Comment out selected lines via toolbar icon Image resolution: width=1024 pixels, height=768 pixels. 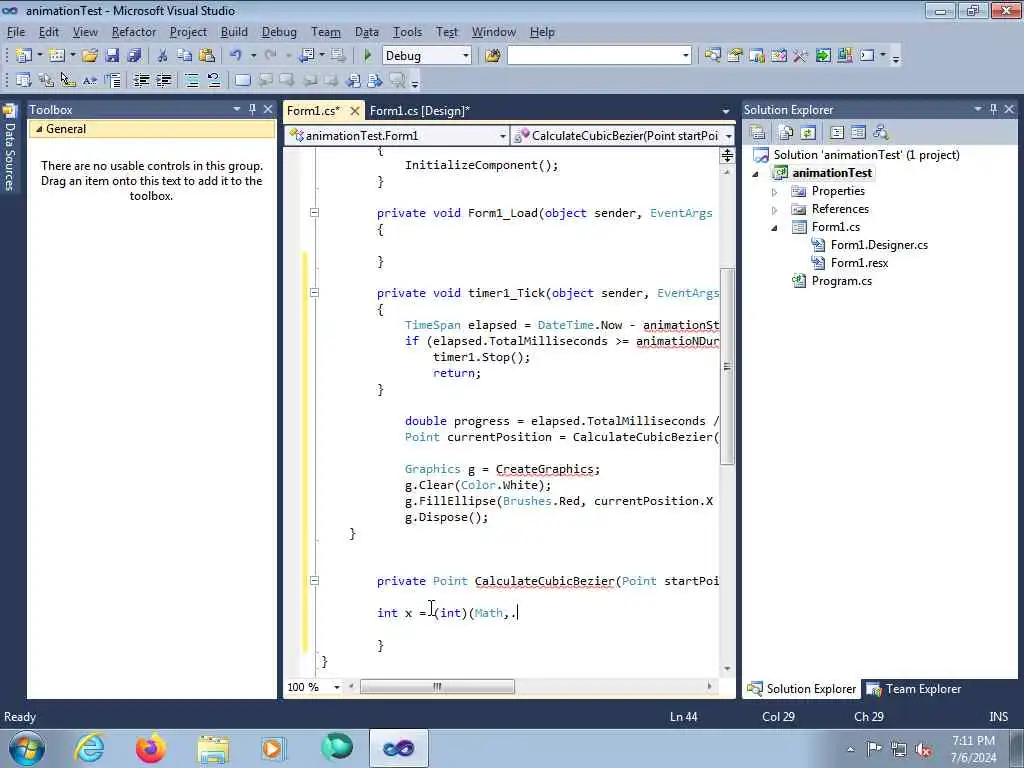tap(192, 80)
